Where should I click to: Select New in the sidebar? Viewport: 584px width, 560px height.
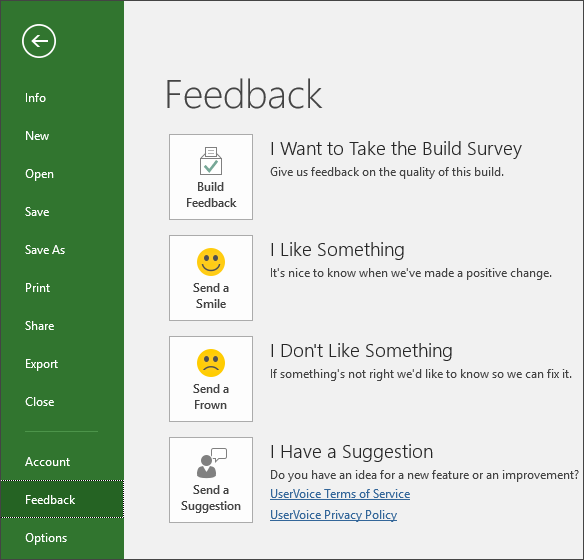(37, 136)
